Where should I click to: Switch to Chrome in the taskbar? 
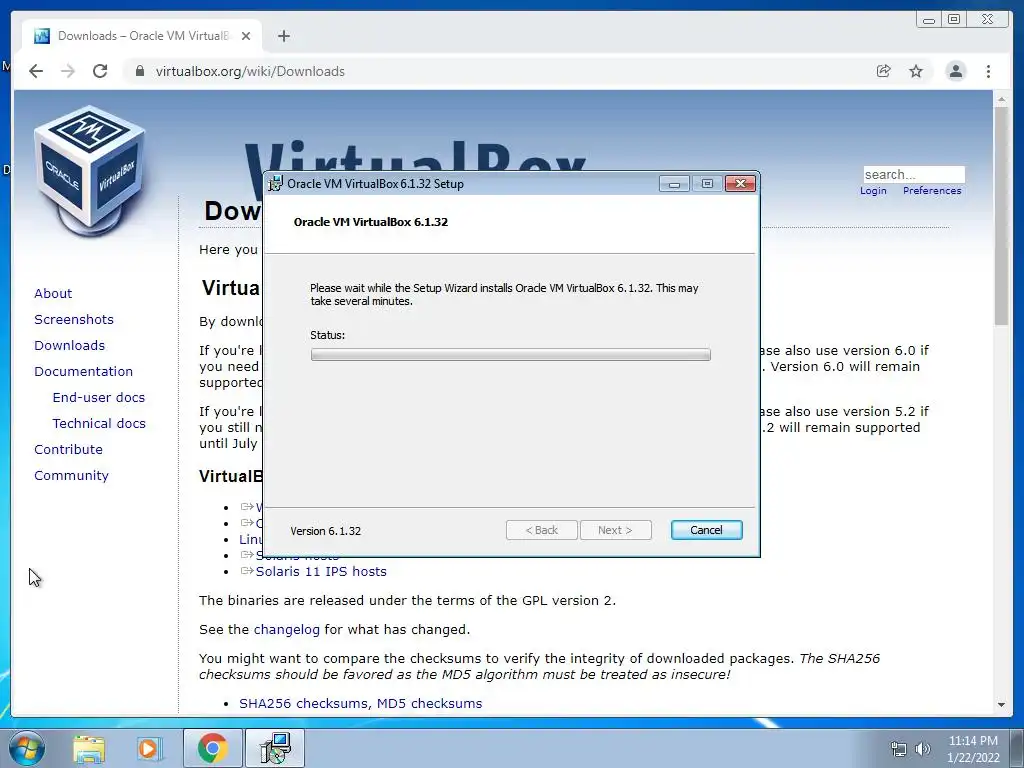(212, 748)
